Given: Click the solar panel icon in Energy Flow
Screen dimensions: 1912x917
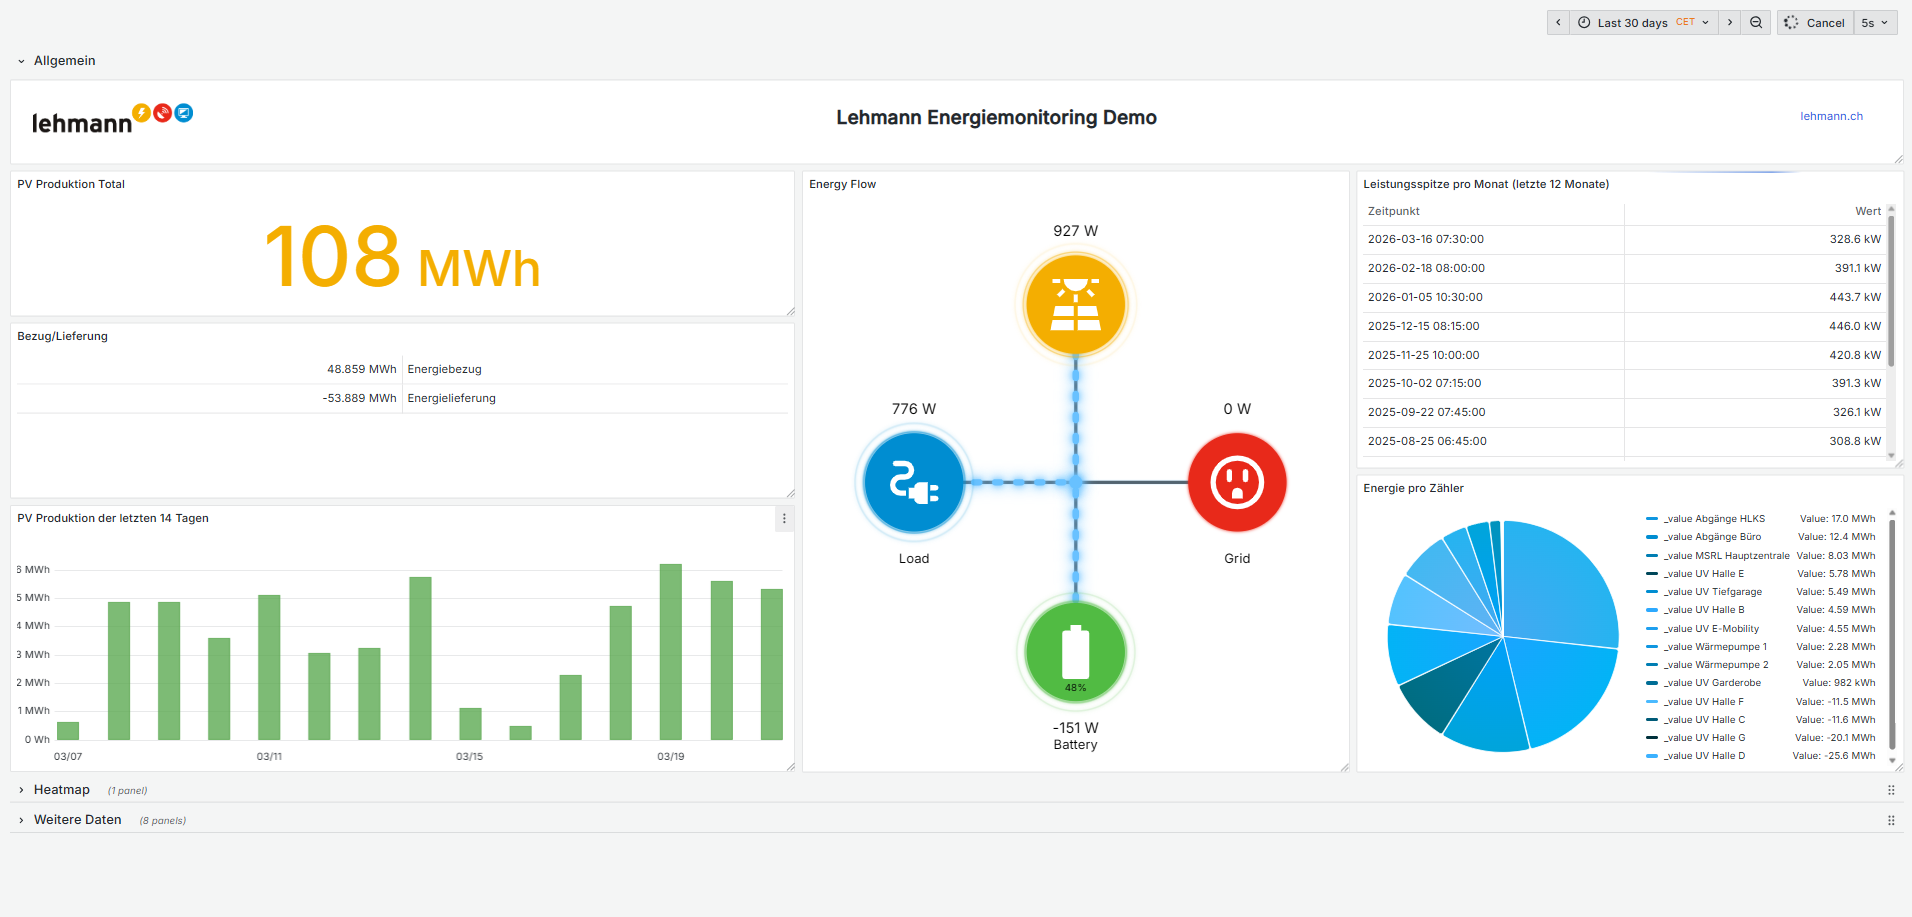Looking at the screenshot, I should click(1075, 303).
